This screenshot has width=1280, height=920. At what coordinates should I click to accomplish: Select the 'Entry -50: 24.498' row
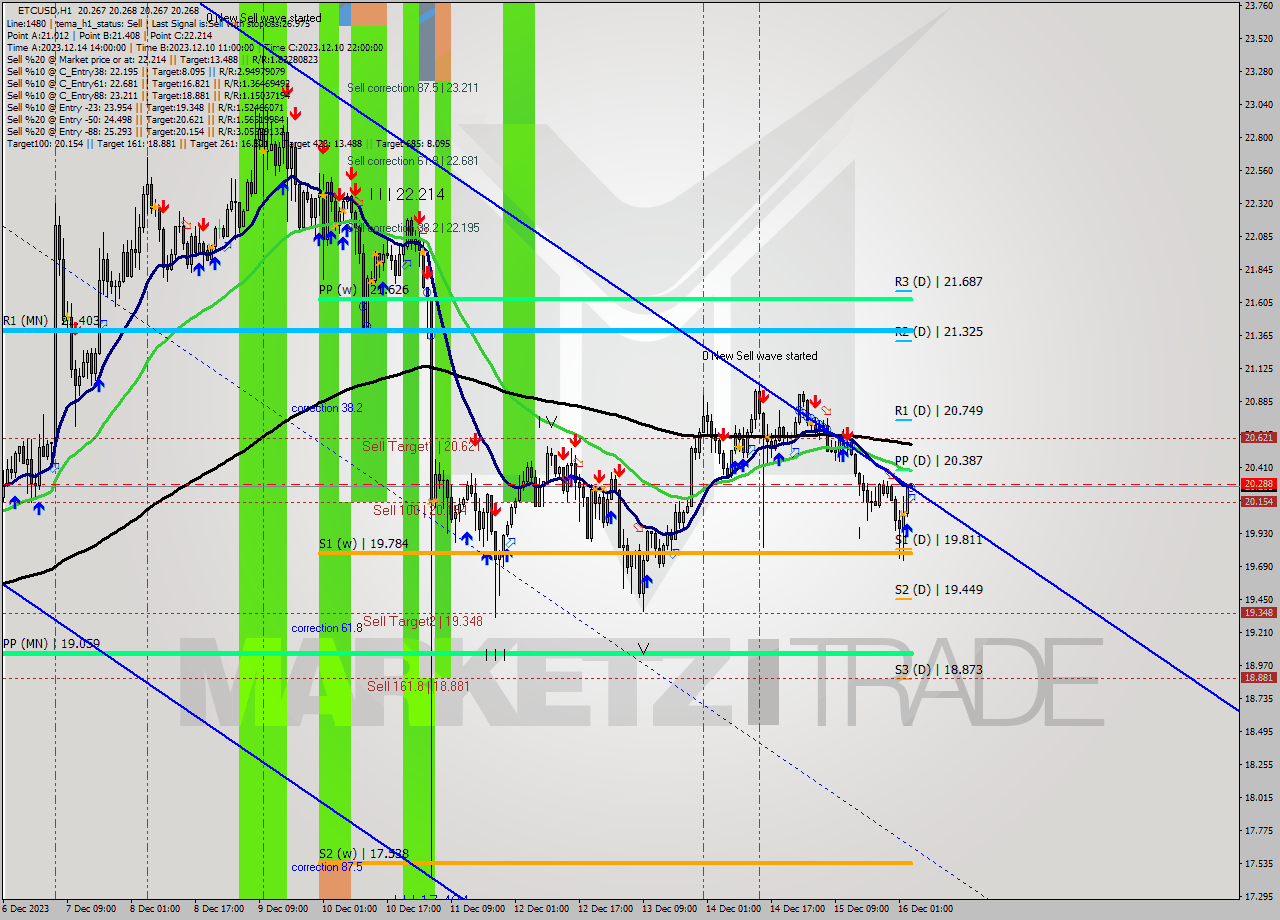[146, 119]
